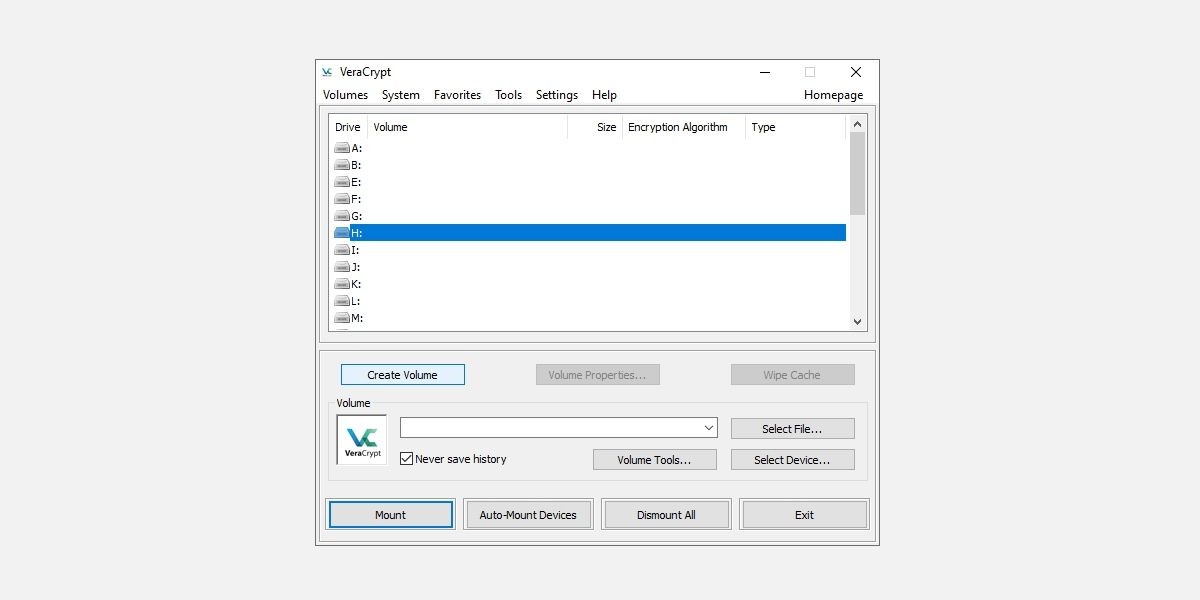
Task: Click the Create Volume button
Action: point(402,375)
